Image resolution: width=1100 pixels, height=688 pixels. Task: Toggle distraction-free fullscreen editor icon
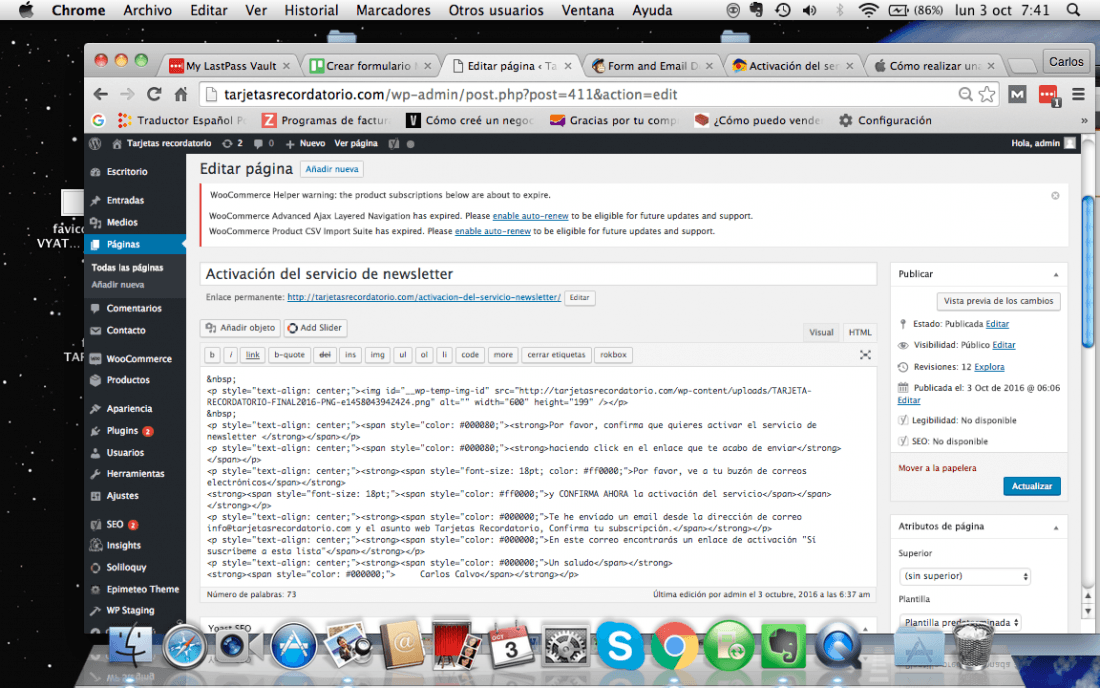tap(865, 355)
